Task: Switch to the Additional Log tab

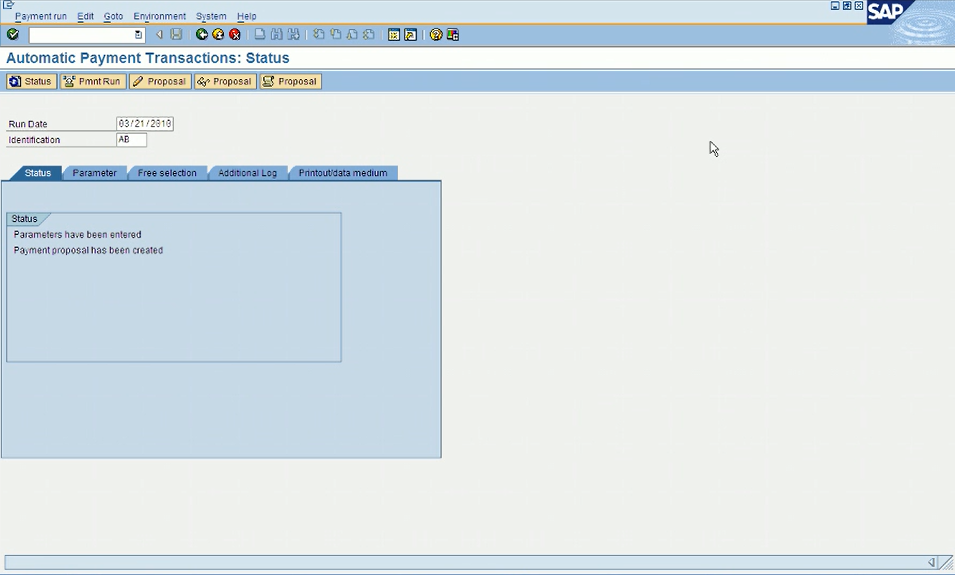Action: pos(247,173)
